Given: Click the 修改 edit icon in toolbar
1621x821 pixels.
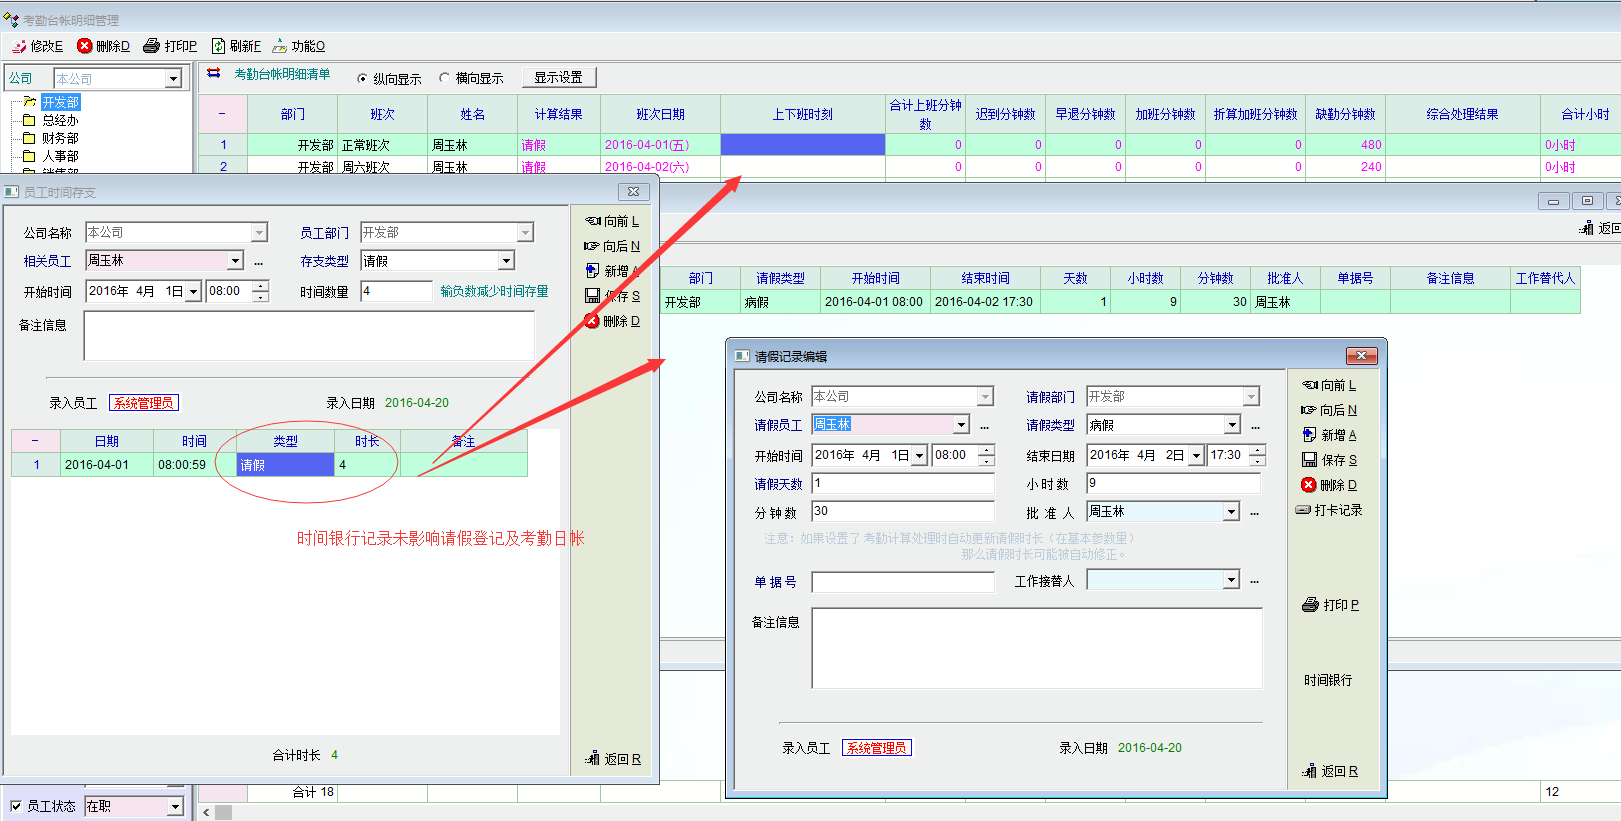Looking at the screenshot, I should tap(20, 46).
